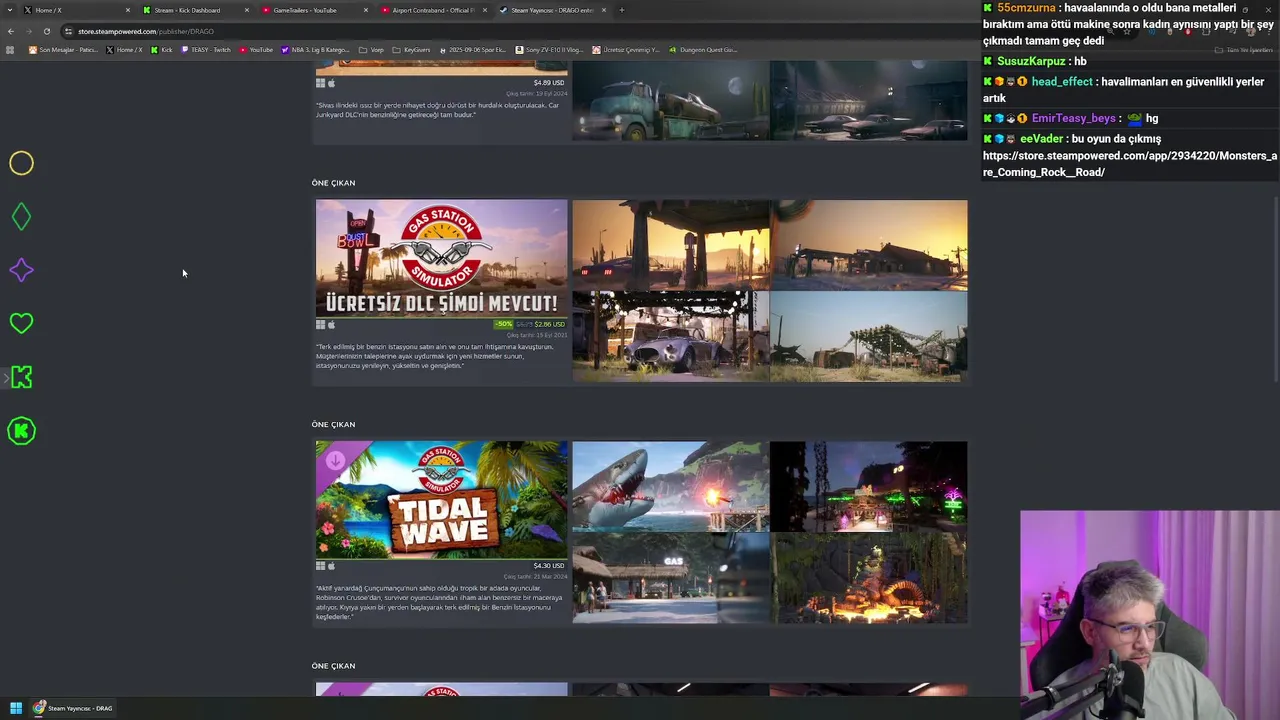Open the Sony ZV-E10 II Vlog bookmark
The height and width of the screenshot is (720, 1280).
(551, 49)
